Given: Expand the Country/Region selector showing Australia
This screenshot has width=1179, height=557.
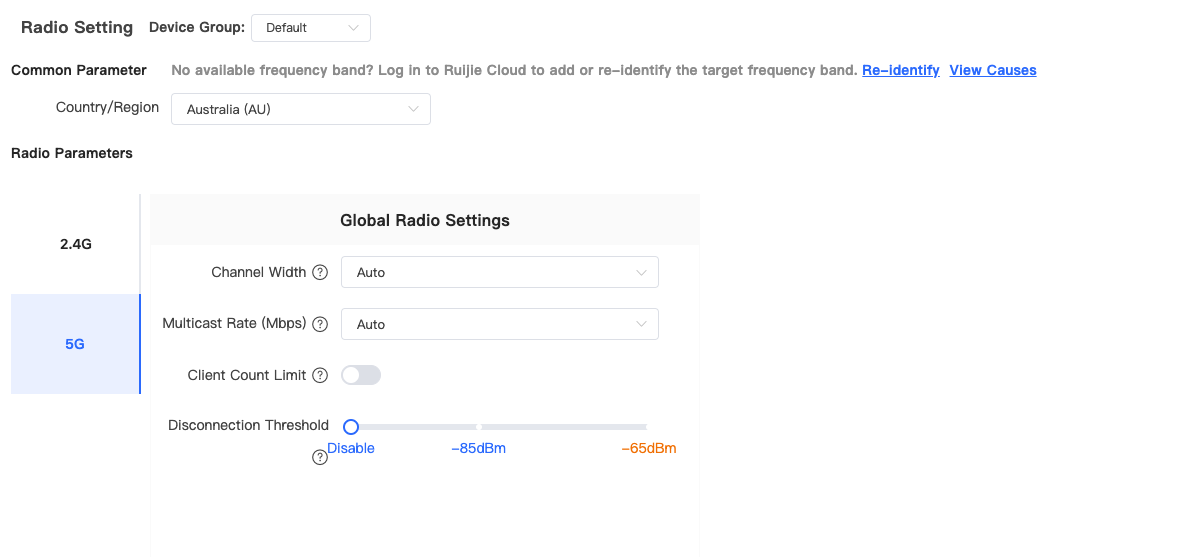Looking at the screenshot, I should pyautogui.click(x=300, y=109).
